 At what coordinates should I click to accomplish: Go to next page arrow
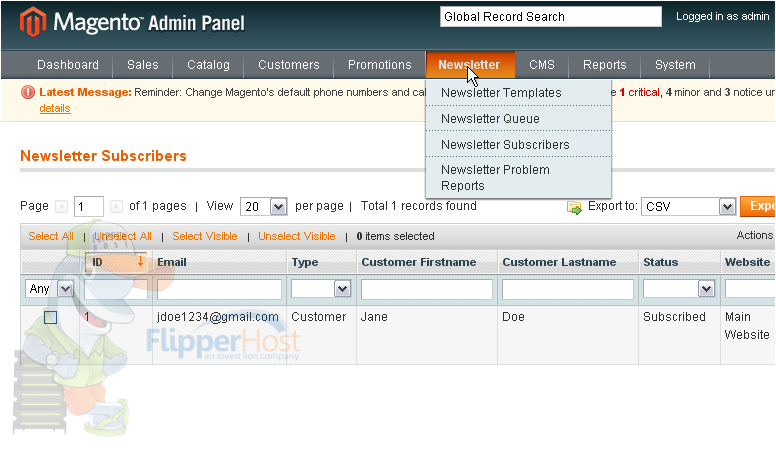click(116, 206)
